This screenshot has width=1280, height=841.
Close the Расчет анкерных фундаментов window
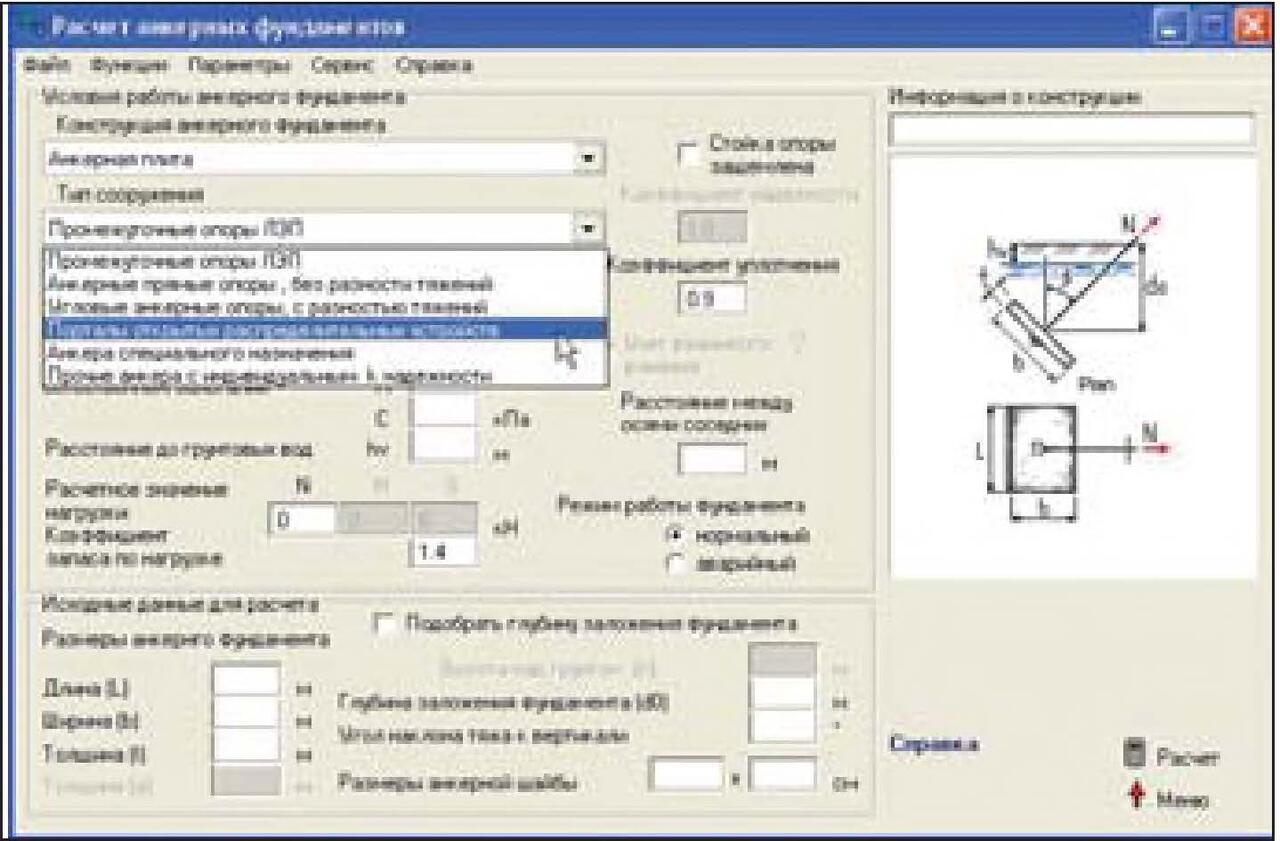[1251, 25]
